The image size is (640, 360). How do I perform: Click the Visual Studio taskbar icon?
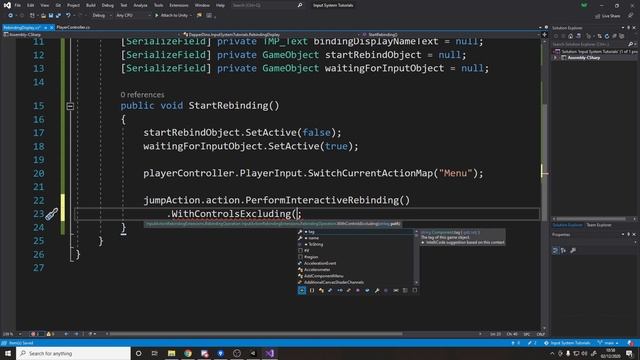tap(269, 353)
